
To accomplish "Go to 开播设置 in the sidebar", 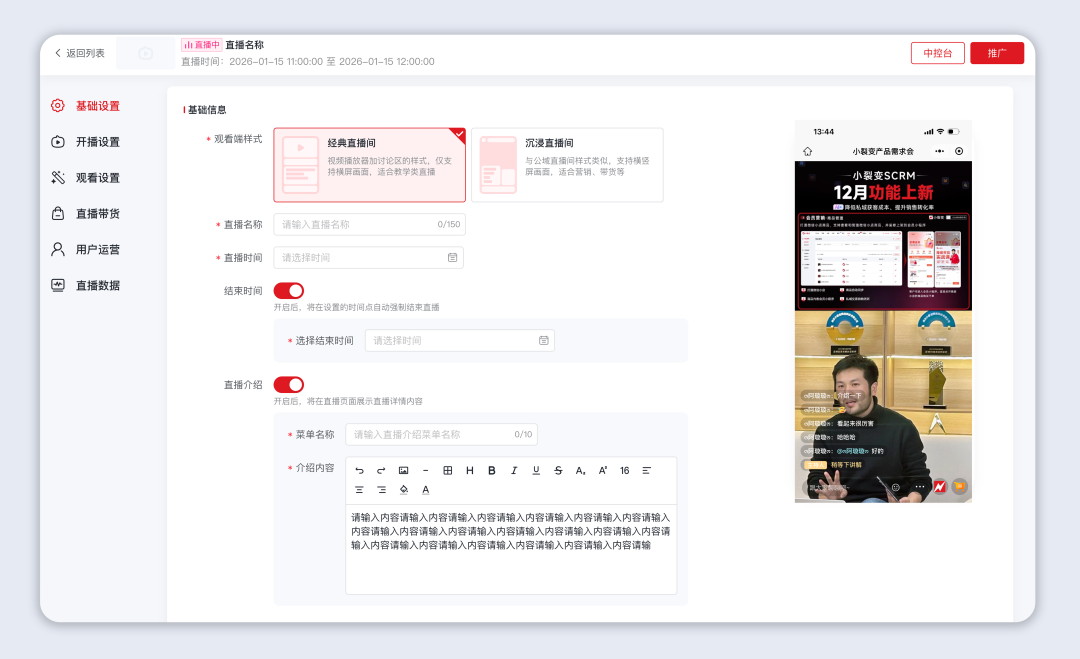I will tap(97, 142).
